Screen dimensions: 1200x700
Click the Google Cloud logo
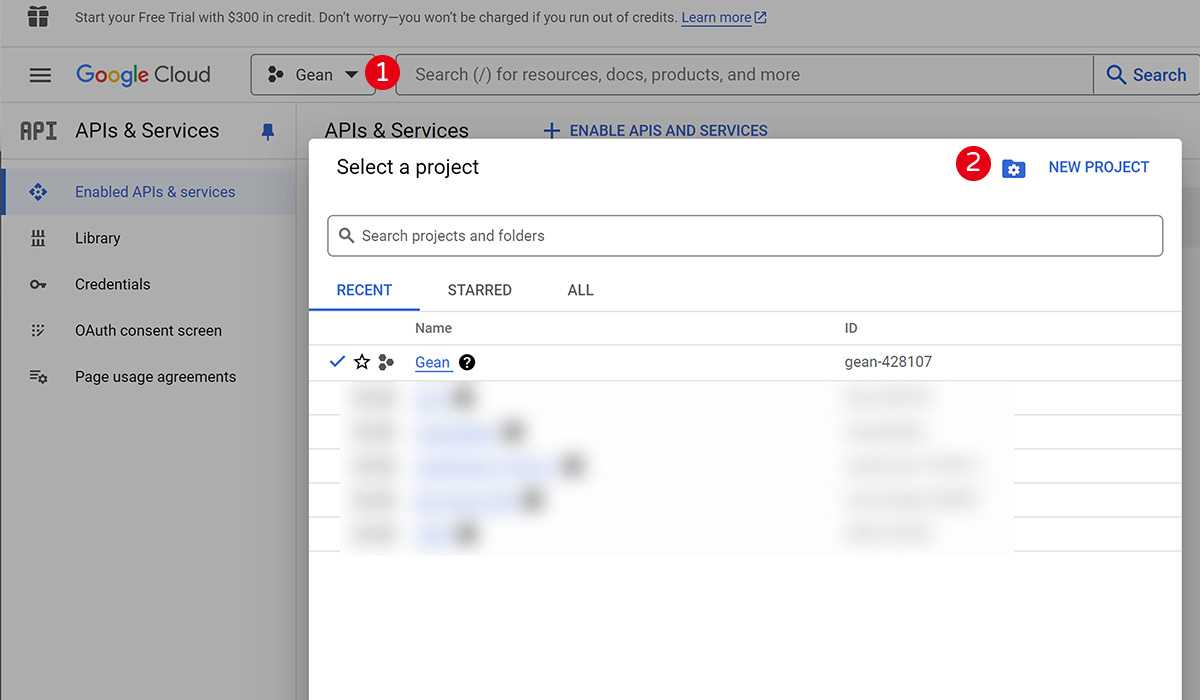[x=143, y=75]
